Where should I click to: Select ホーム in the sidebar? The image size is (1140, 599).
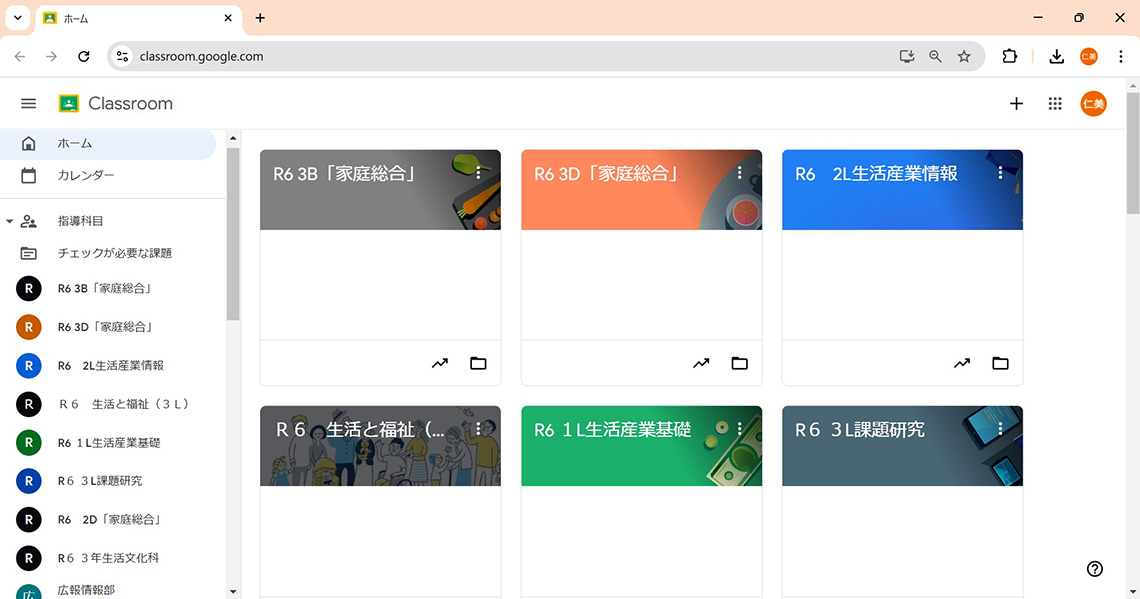(x=108, y=144)
